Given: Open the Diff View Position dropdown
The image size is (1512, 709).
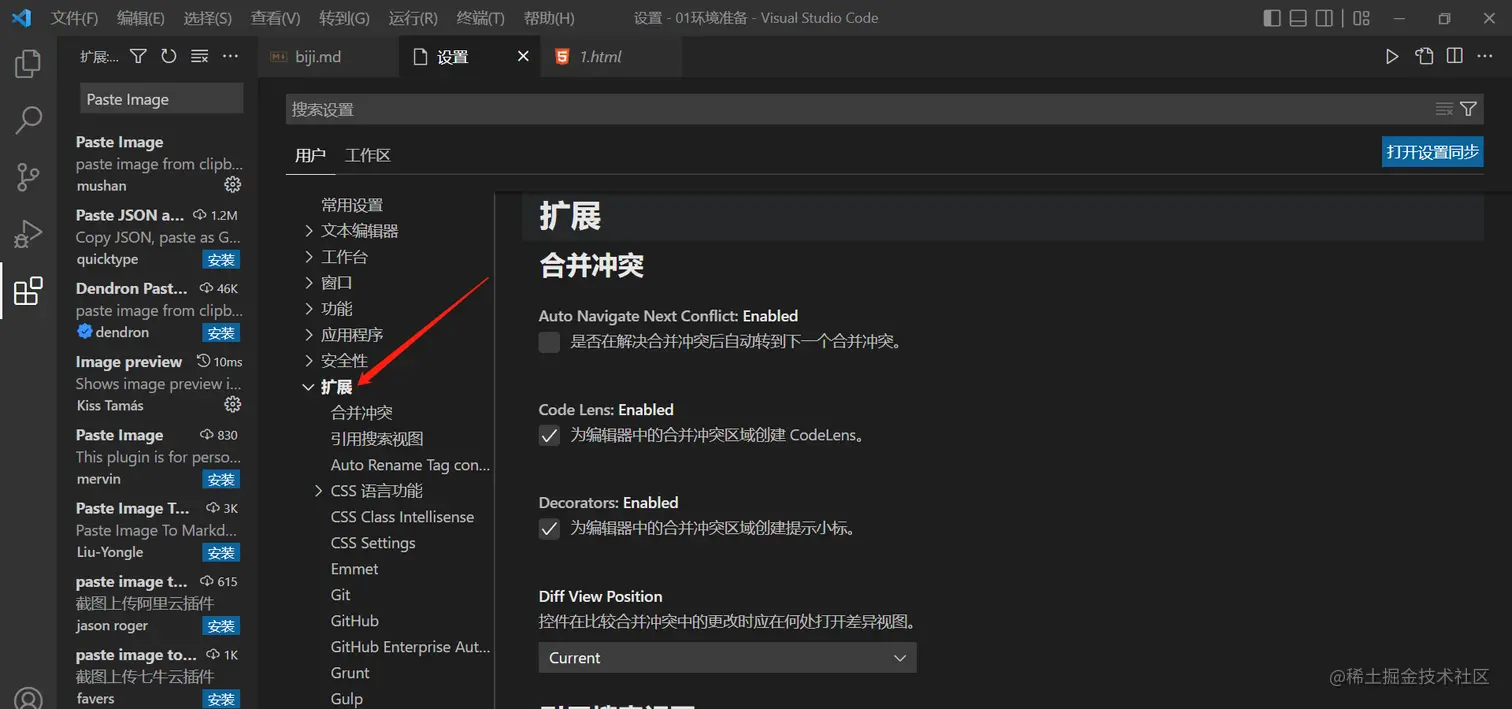Looking at the screenshot, I should pos(727,658).
